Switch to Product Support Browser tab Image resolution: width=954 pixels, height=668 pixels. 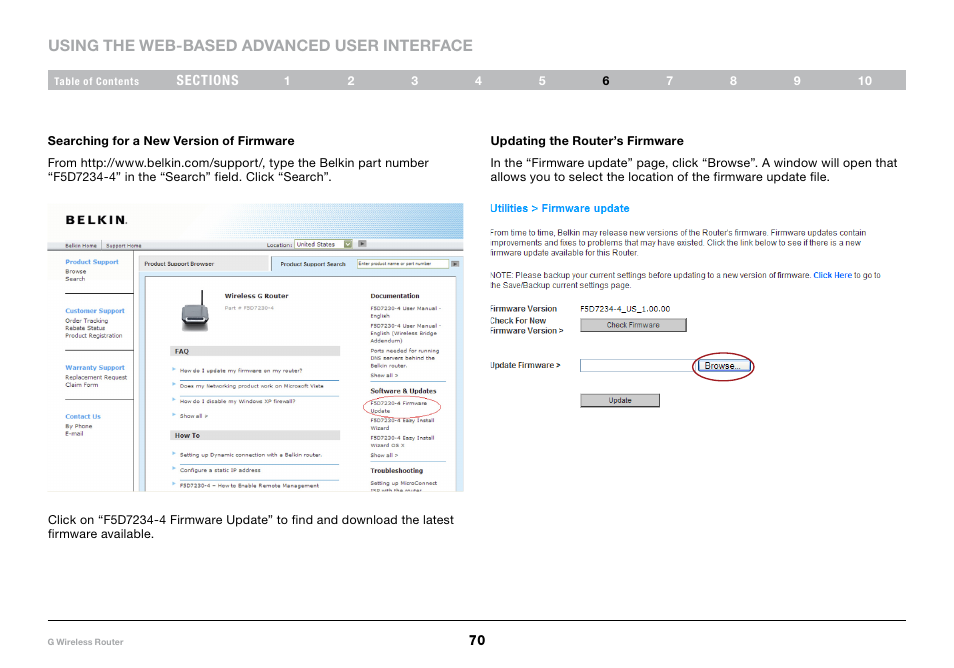(179, 264)
